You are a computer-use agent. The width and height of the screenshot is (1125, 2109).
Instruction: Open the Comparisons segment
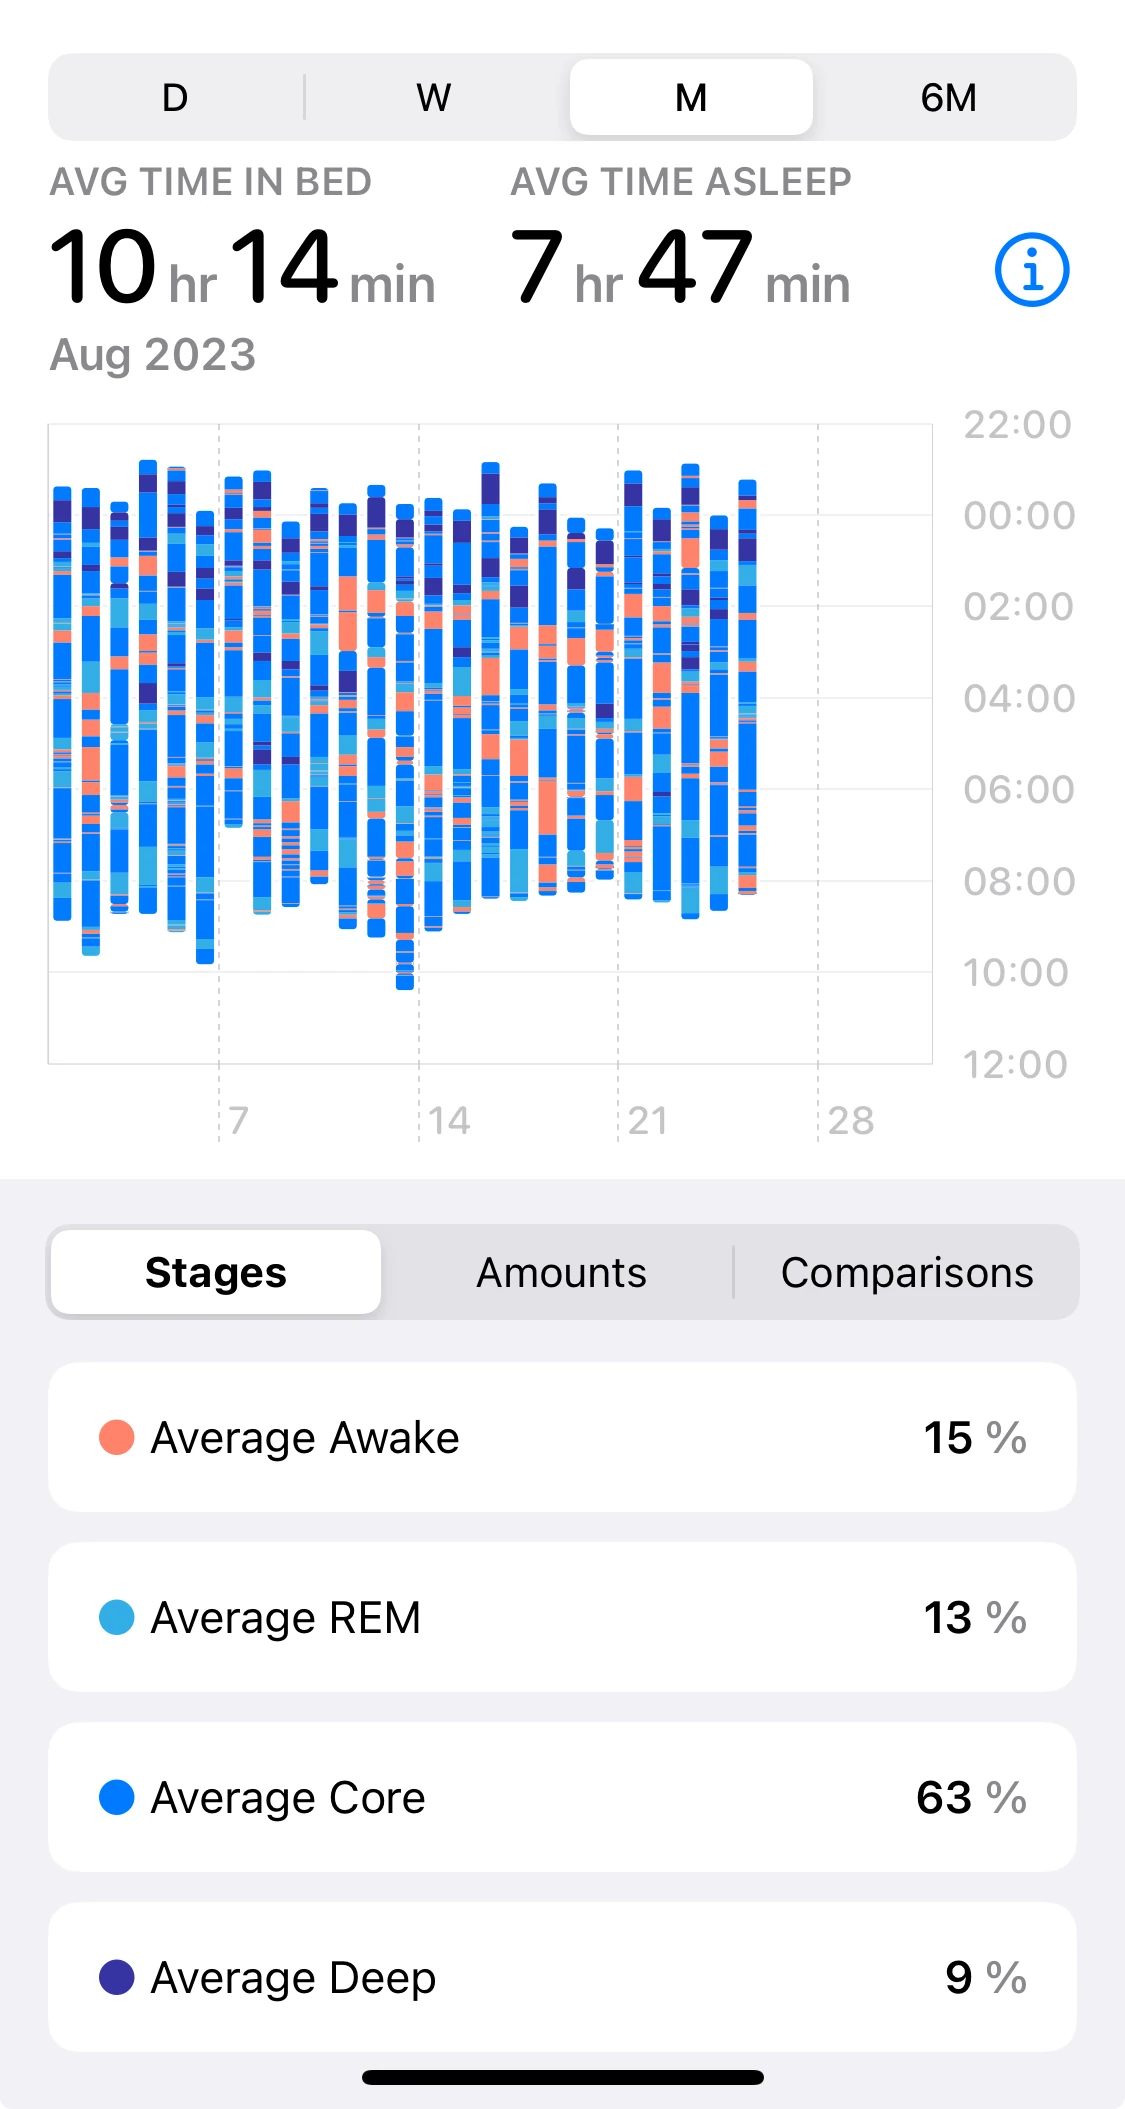[907, 1272]
